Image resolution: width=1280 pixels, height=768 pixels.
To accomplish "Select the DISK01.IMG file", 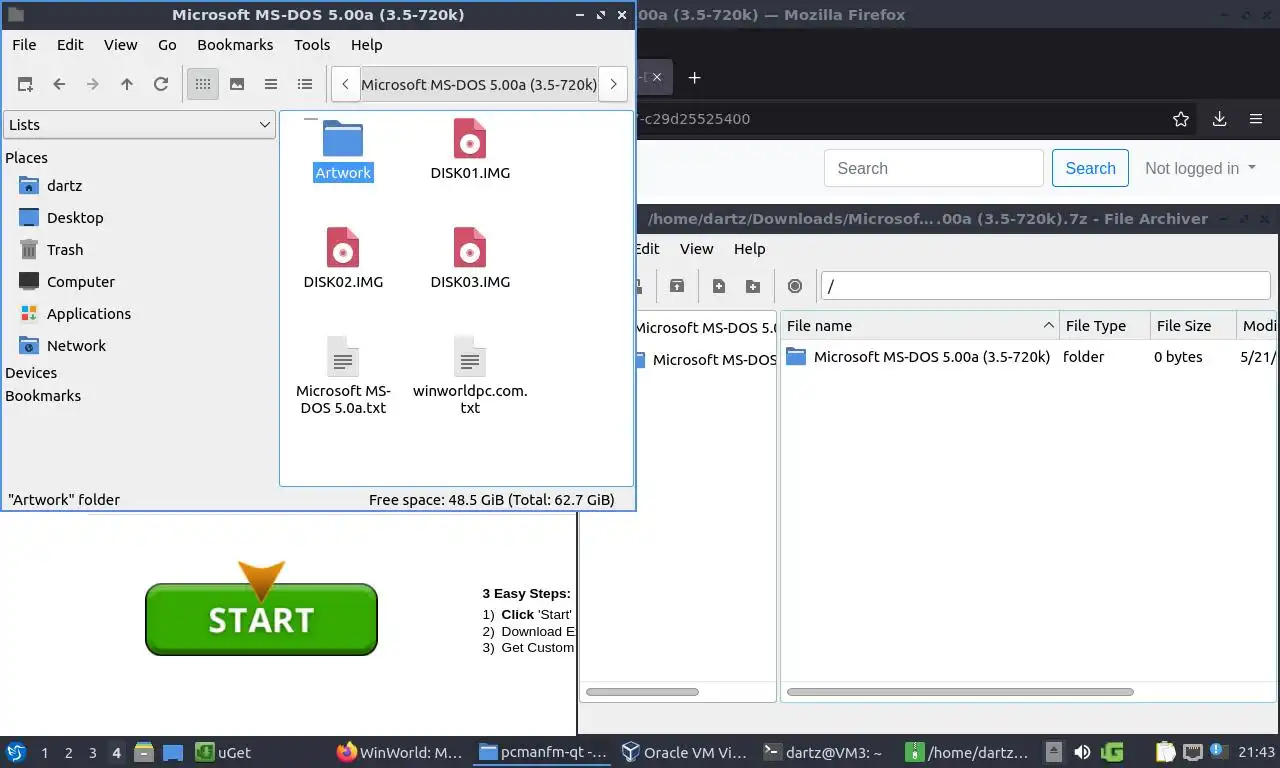I will [470, 150].
